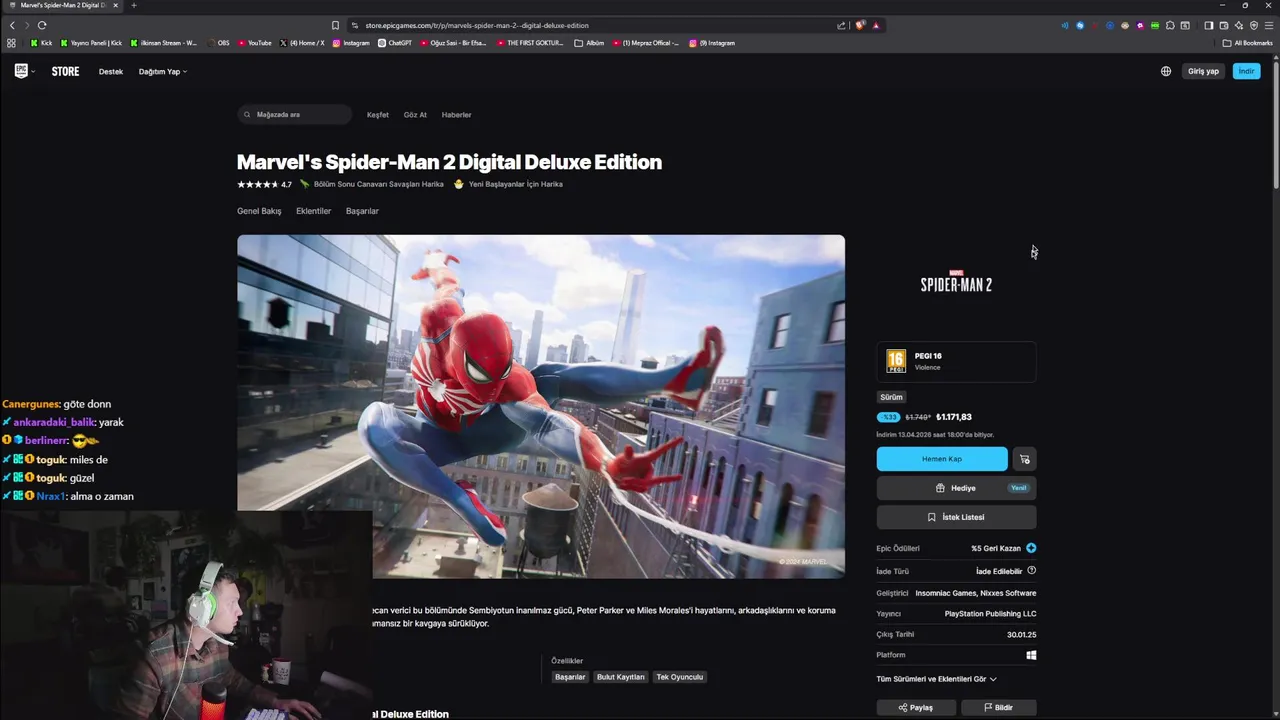Click Insomniac Games, Nixxes Software developer text
Viewport: 1280px width, 720px height.
pyautogui.click(x=976, y=593)
